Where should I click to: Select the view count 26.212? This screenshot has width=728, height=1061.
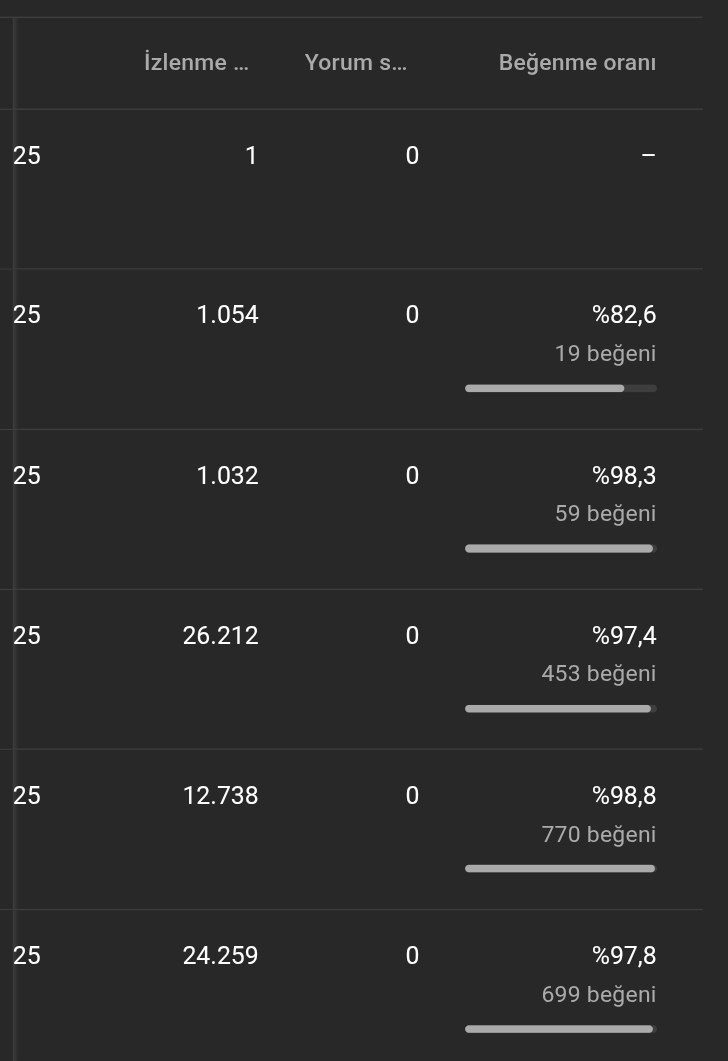tap(221, 635)
